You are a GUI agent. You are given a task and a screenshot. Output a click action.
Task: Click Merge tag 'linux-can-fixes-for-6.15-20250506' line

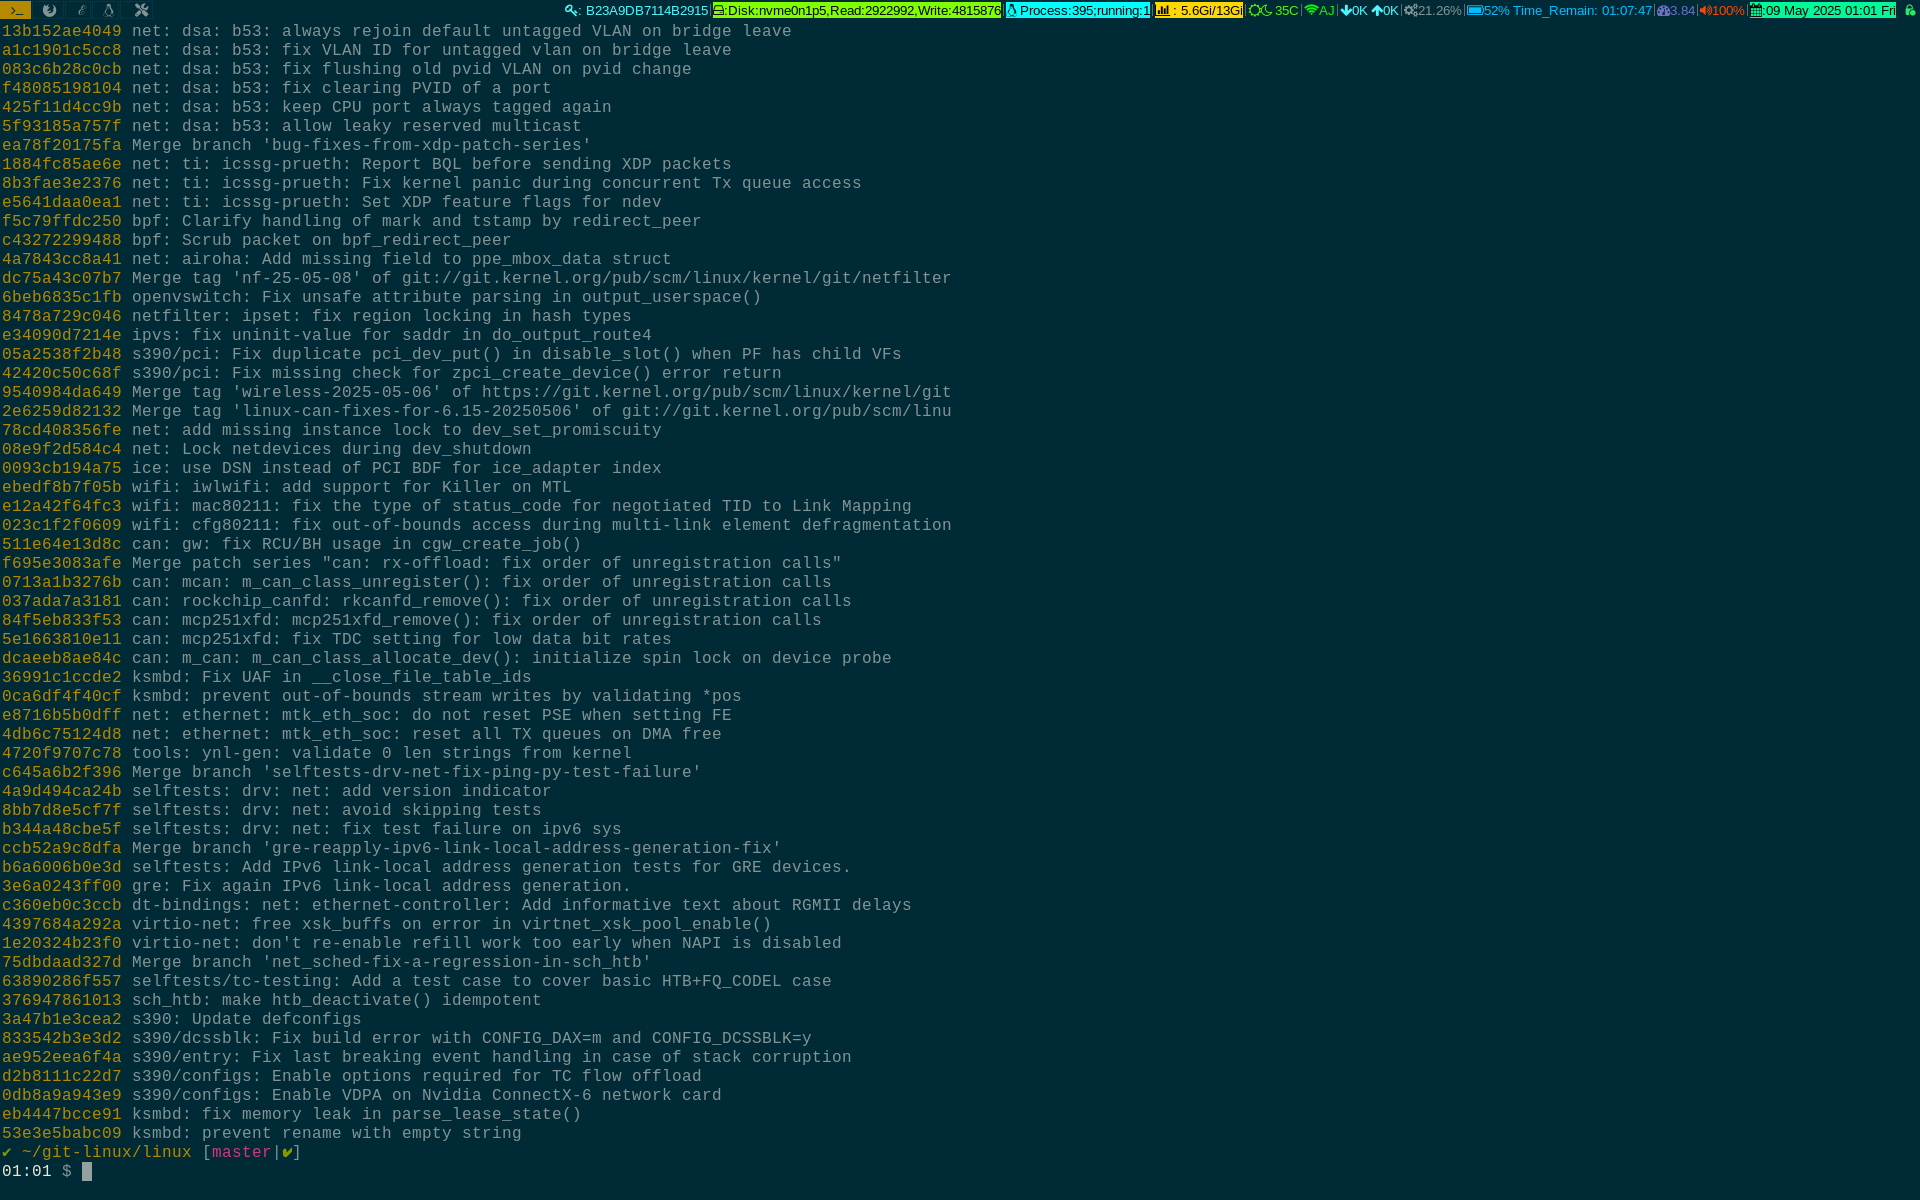pos(476,411)
